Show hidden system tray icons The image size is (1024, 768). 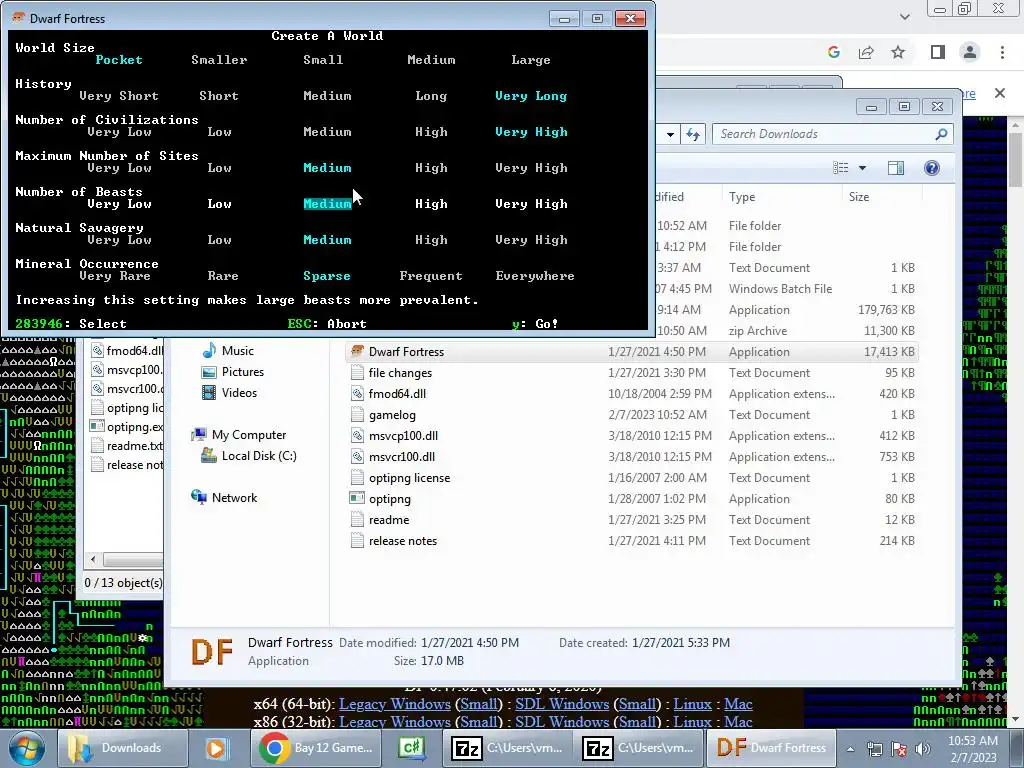850,749
